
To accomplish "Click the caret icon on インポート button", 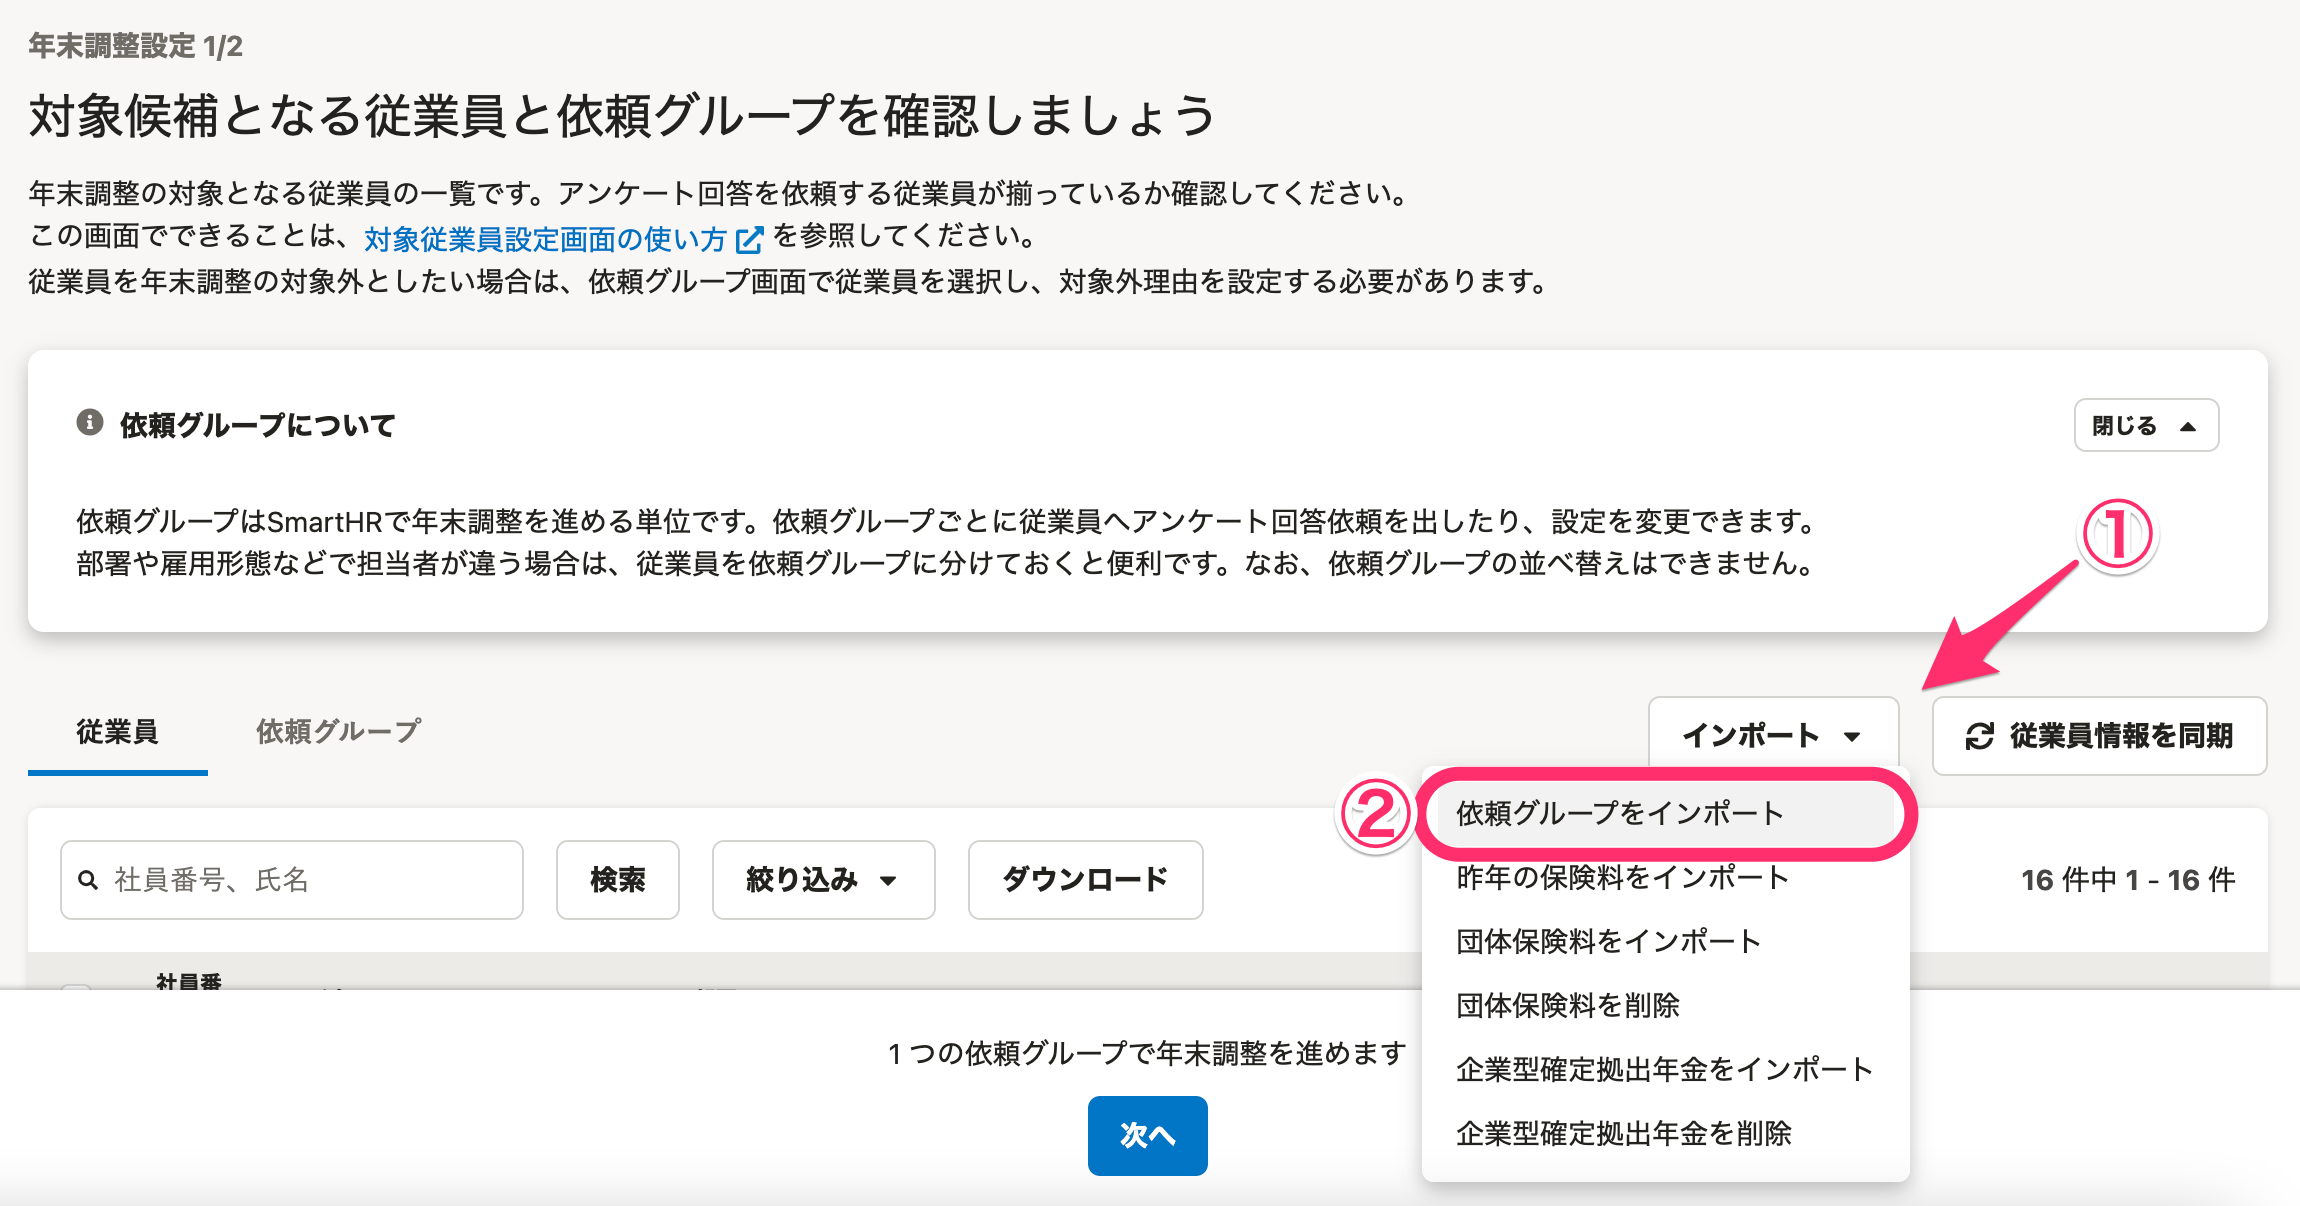I will (1852, 737).
